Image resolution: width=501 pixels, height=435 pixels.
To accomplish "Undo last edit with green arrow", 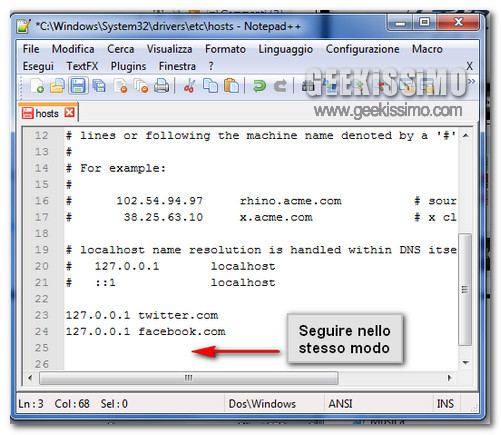I will click(259, 86).
